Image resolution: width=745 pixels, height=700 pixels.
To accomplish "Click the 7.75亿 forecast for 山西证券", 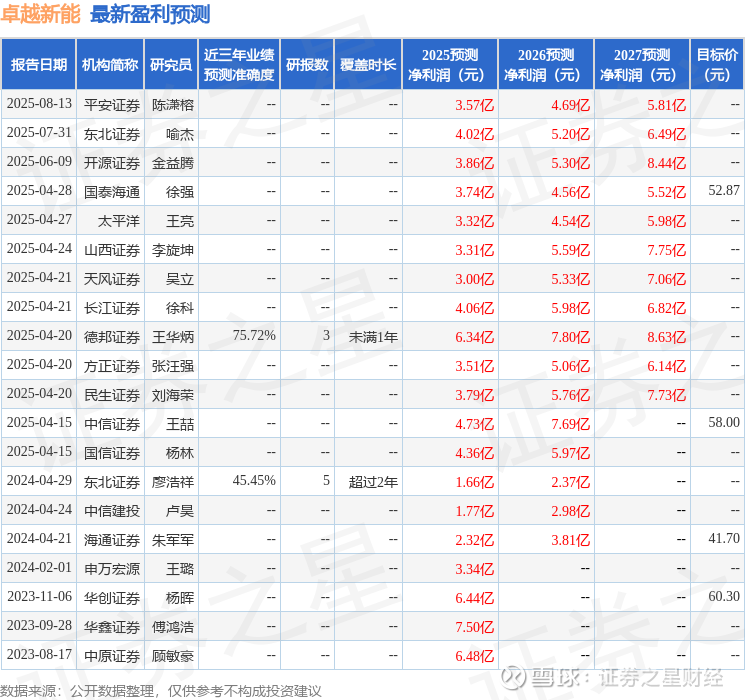I will pyautogui.click(x=666, y=250).
